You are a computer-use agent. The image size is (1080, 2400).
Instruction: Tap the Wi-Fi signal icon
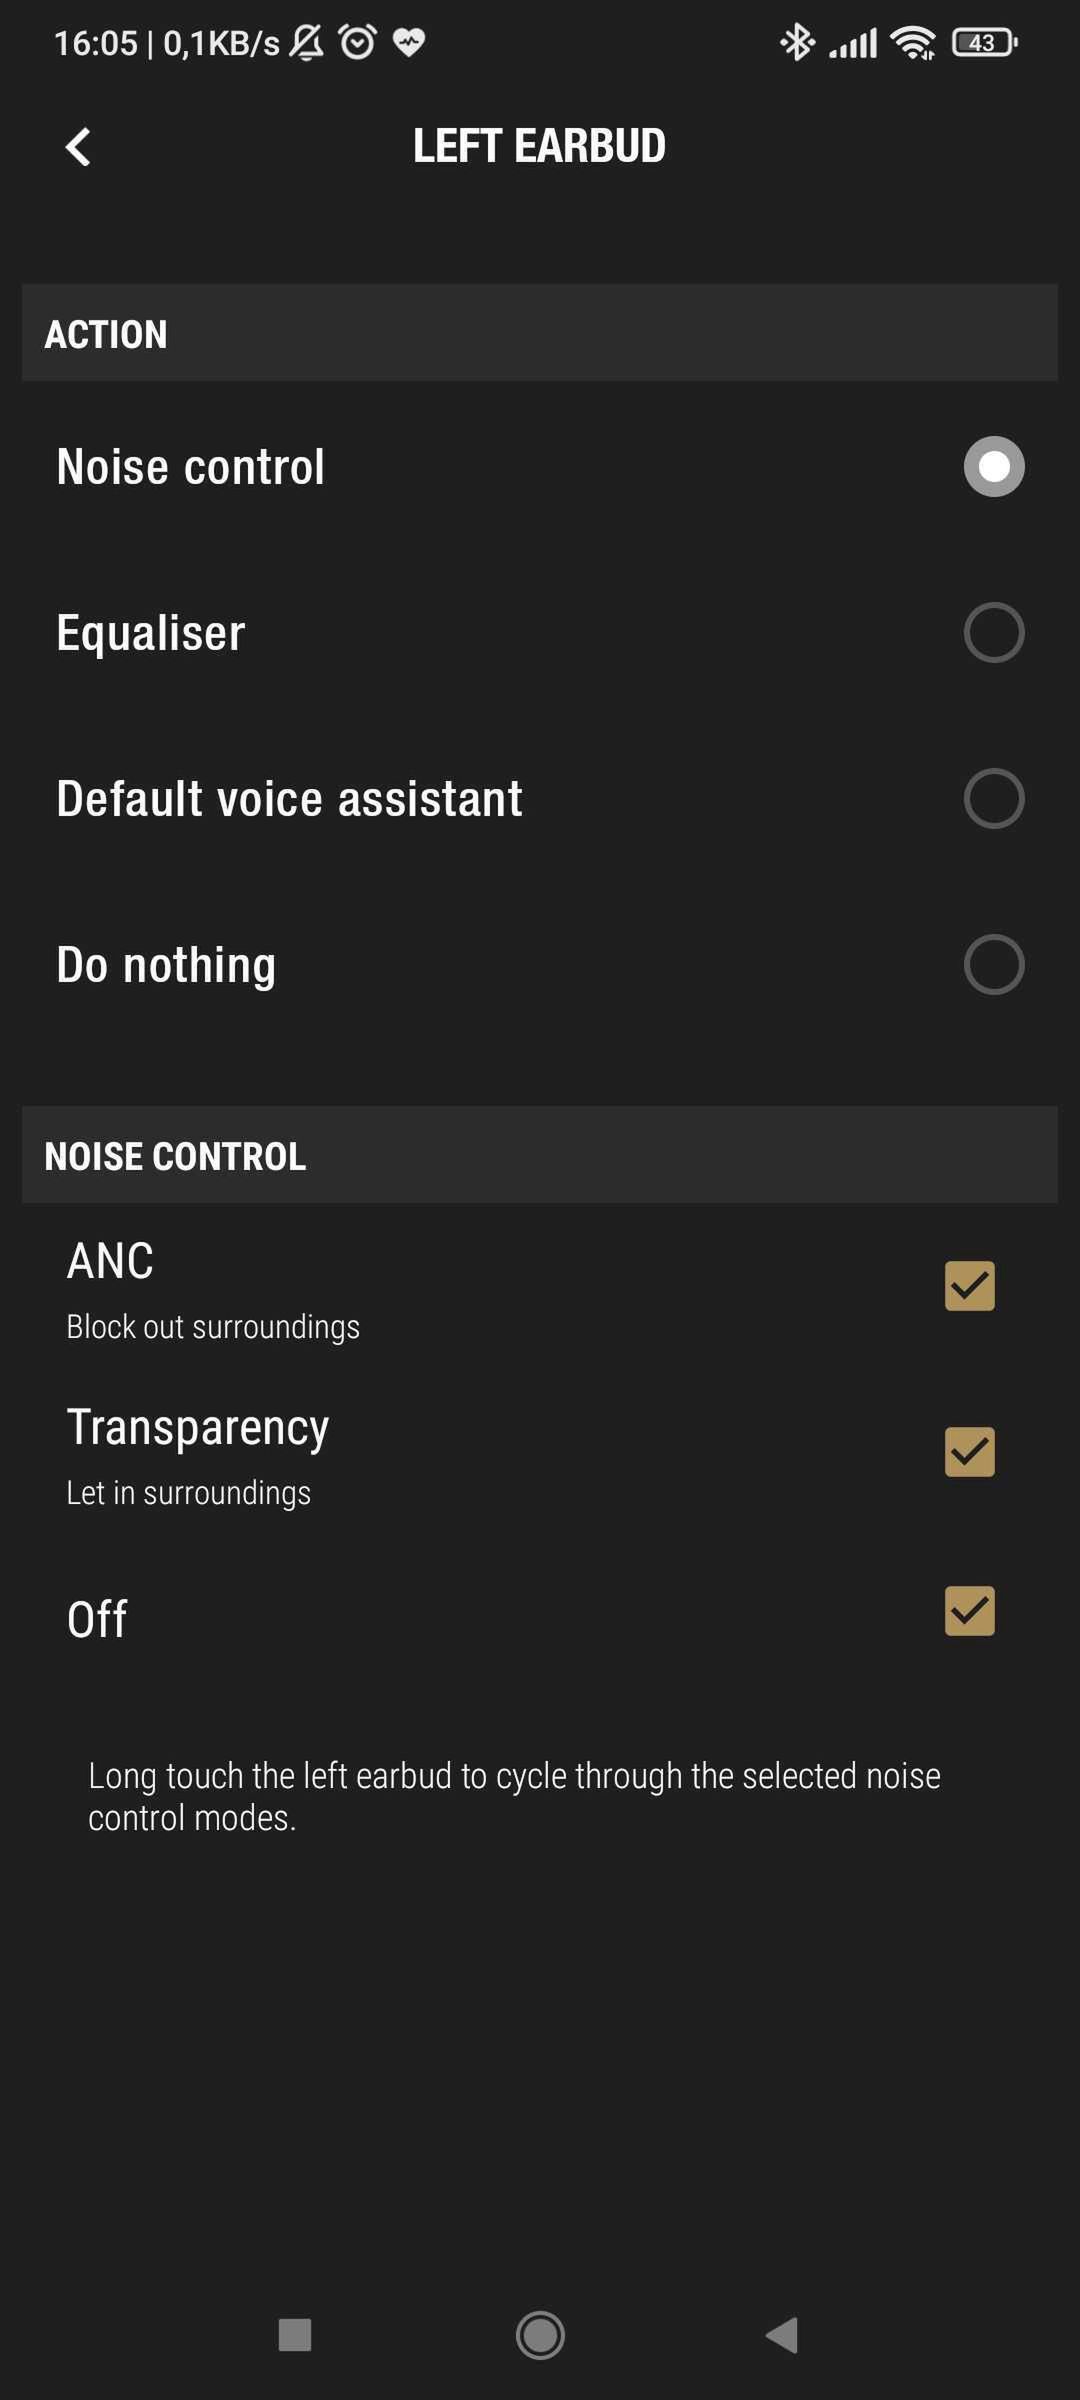click(913, 43)
